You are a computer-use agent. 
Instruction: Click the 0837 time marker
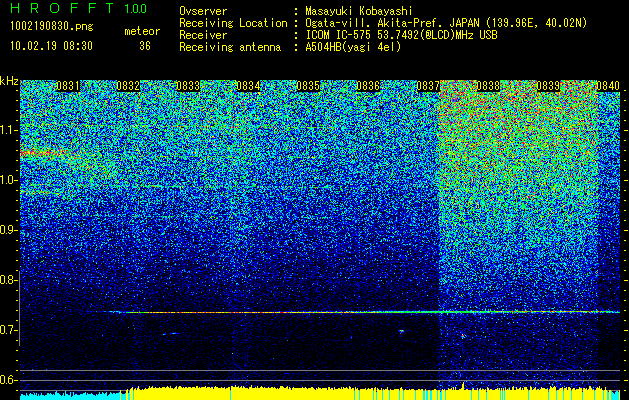(x=428, y=86)
